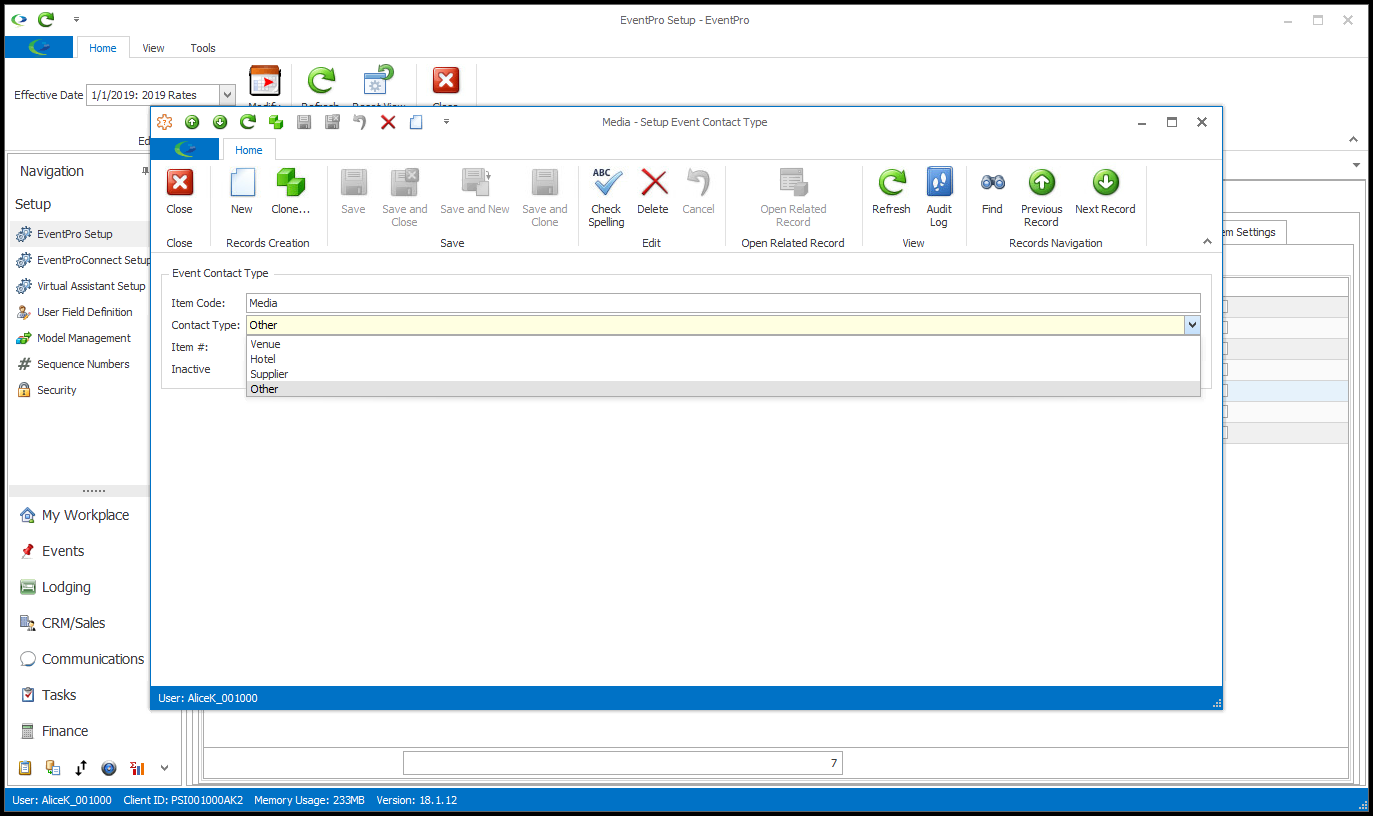This screenshot has width=1373, height=816.
Task: Click small red X delete icon in dialog quick access toolbar
Action: click(388, 122)
